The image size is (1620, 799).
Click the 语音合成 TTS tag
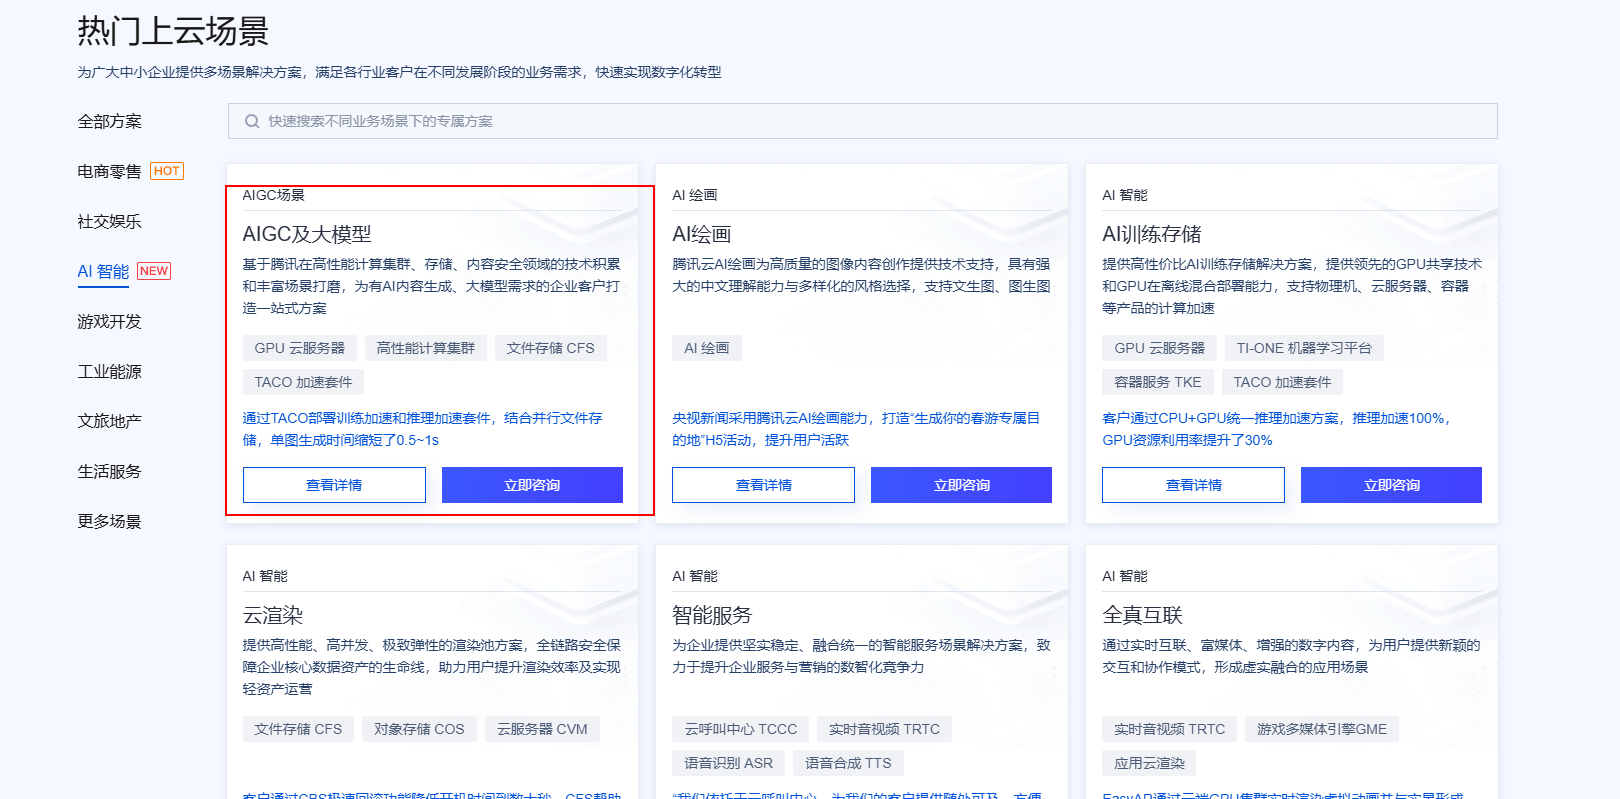pos(848,763)
